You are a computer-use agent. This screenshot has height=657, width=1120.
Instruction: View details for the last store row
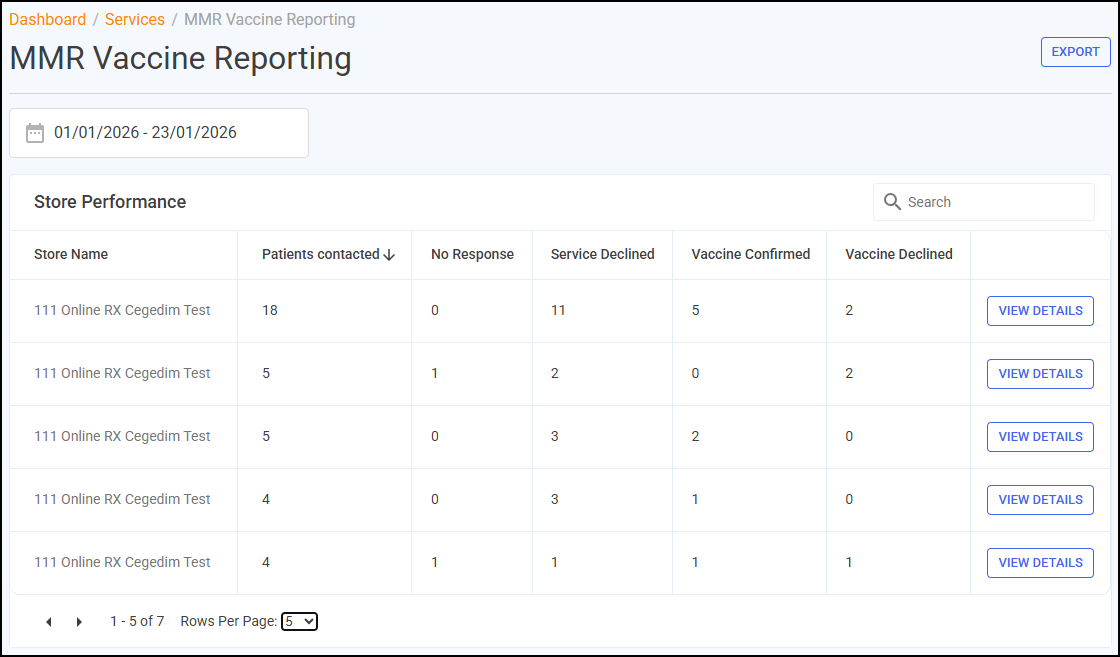point(1040,563)
